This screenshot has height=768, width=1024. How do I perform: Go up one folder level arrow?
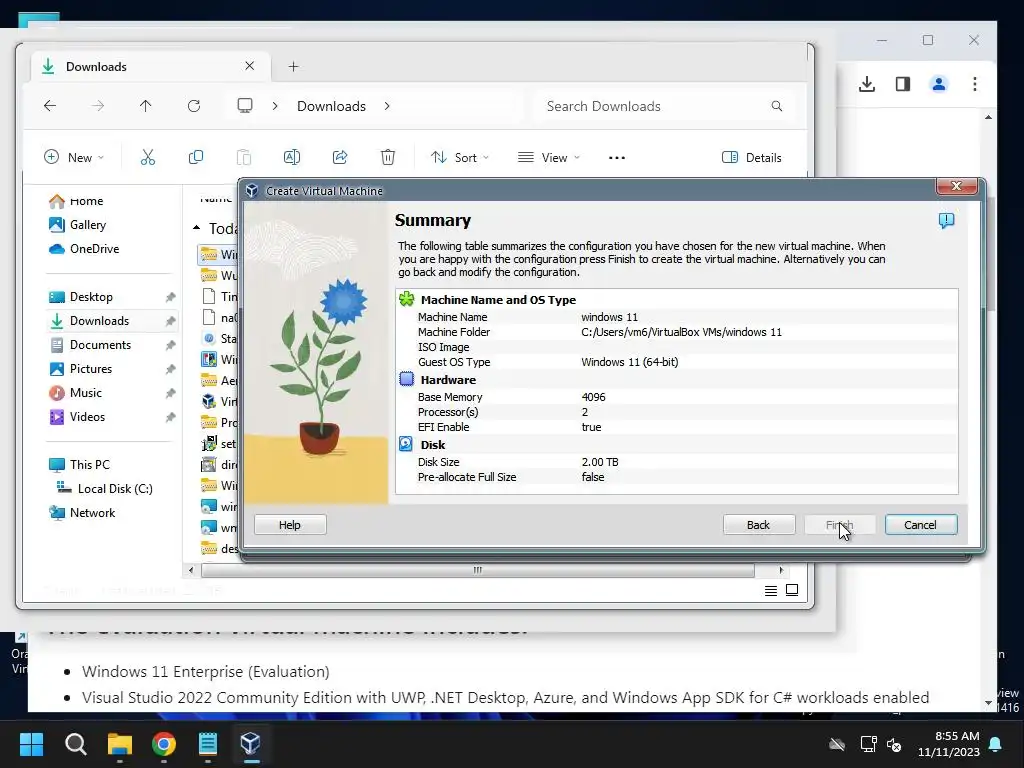(x=145, y=106)
